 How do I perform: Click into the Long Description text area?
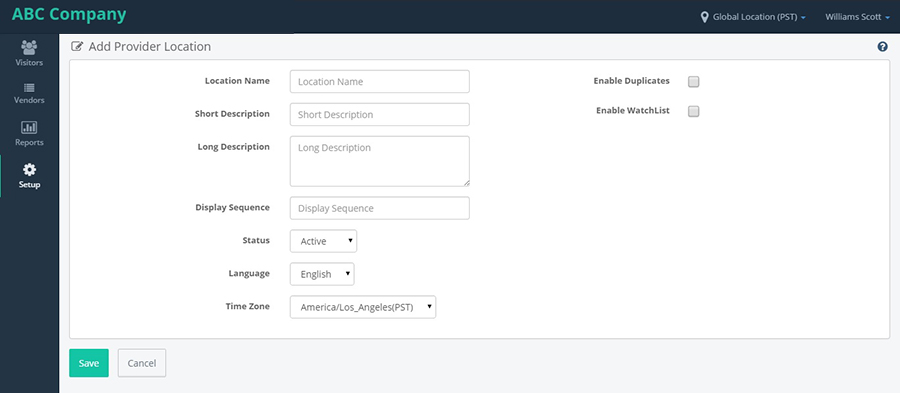click(x=379, y=161)
